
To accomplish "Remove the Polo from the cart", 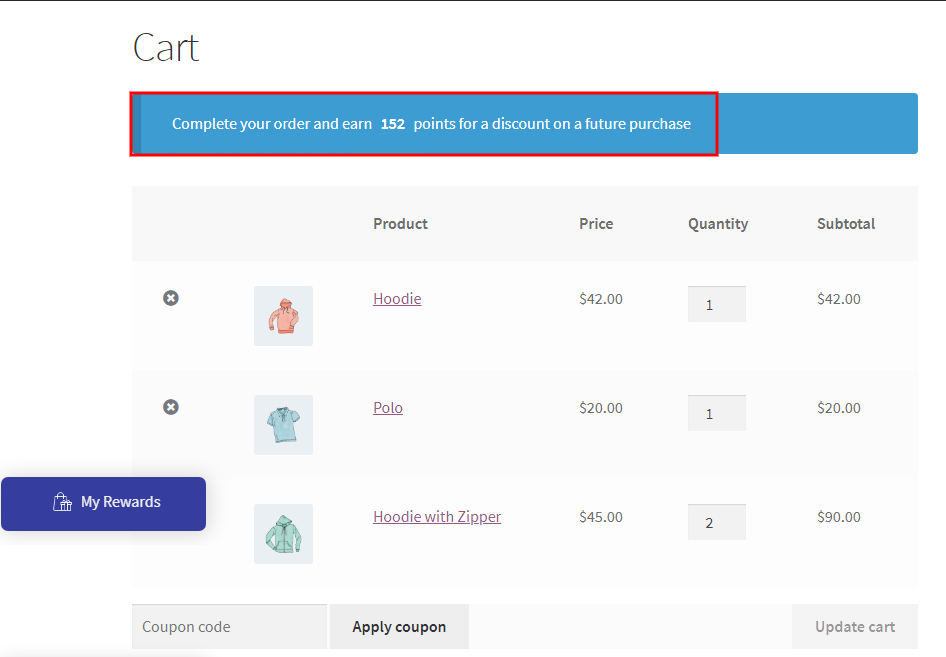I will 171,407.
